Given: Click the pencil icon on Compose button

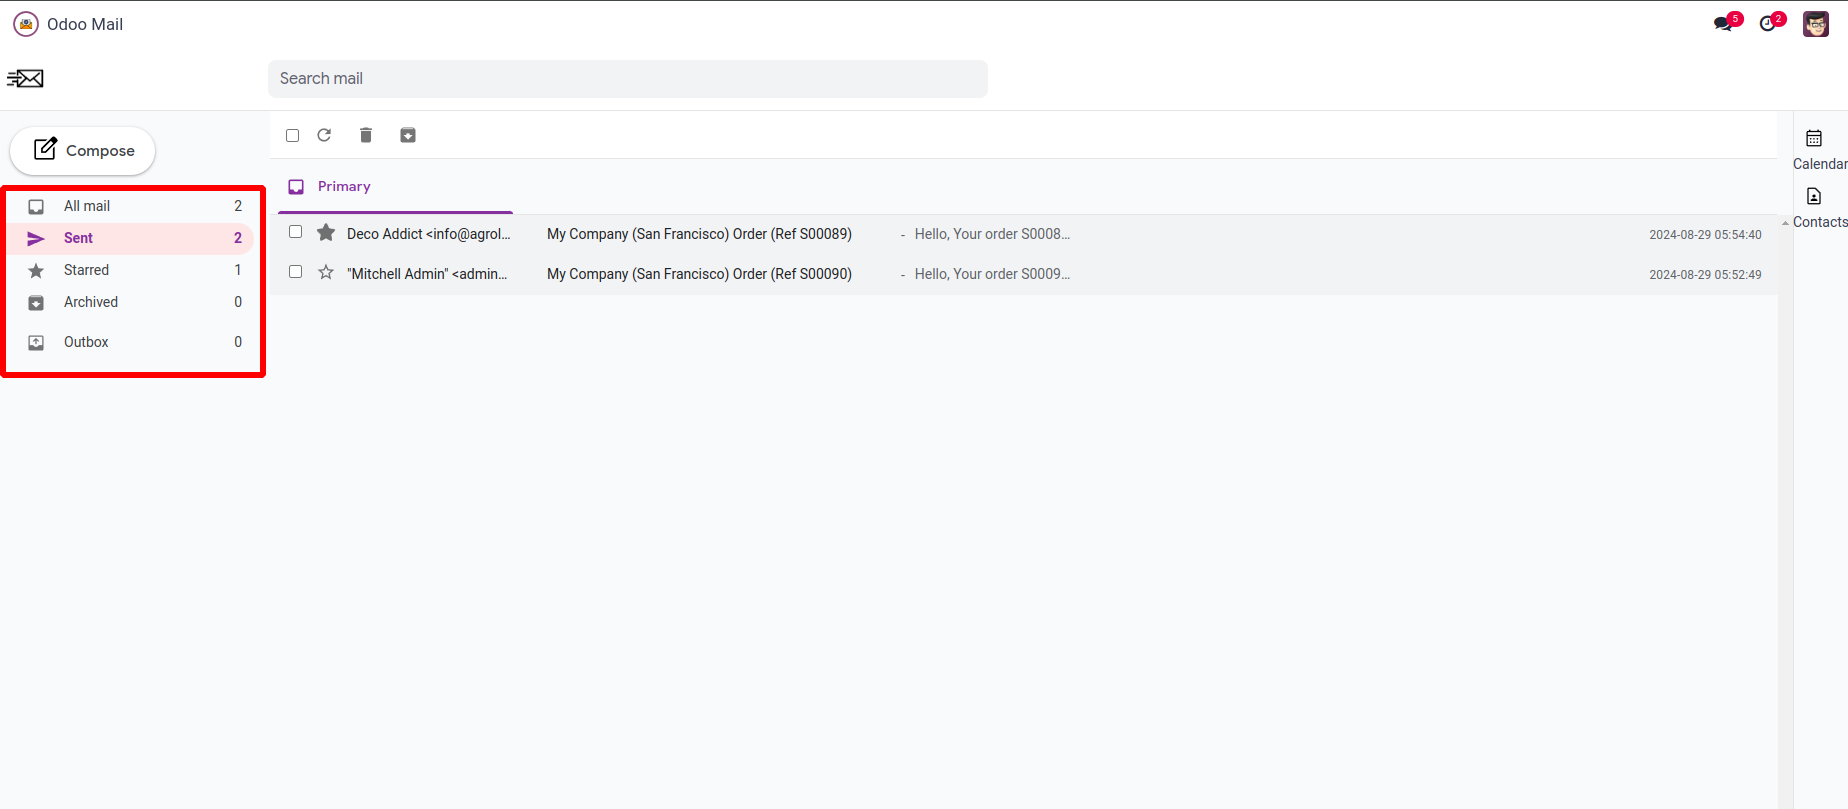Looking at the screenshot, I should click(x=45, y=149).
